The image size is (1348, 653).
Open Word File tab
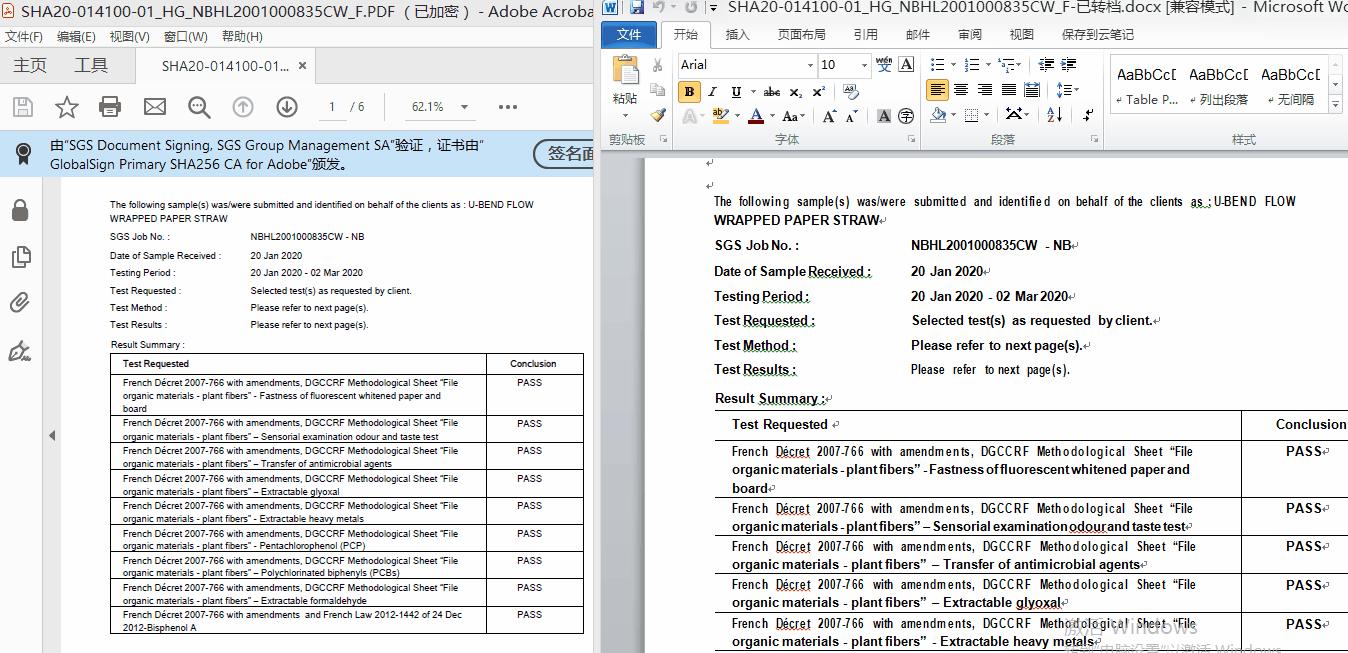(x=629, y=34)
